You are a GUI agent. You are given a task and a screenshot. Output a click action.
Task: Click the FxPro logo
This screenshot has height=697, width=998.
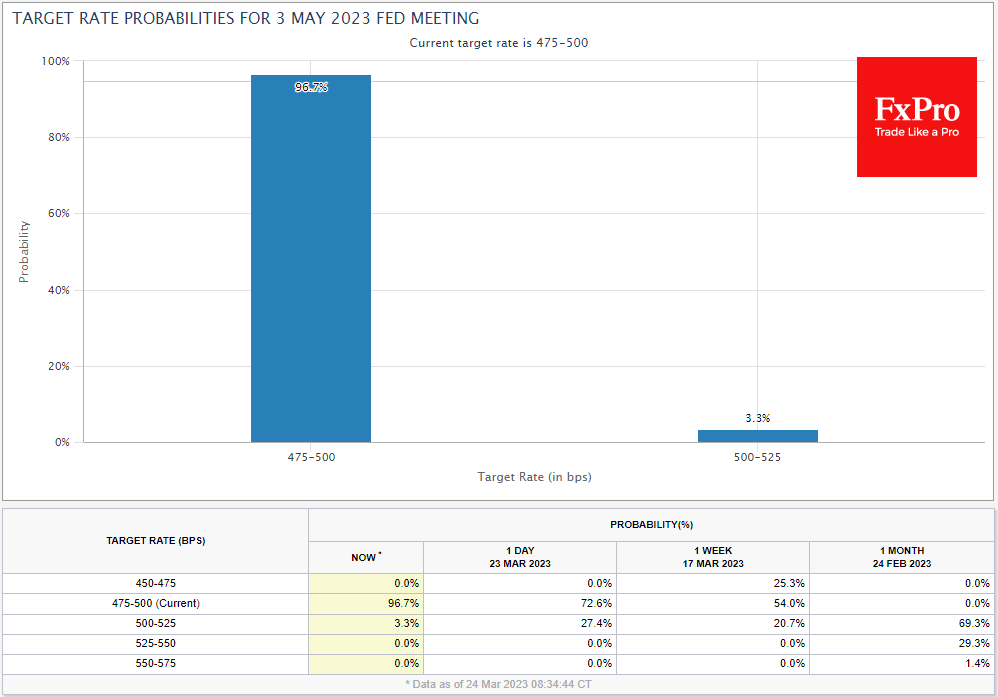pyautogui.click(x=916, y=117)
